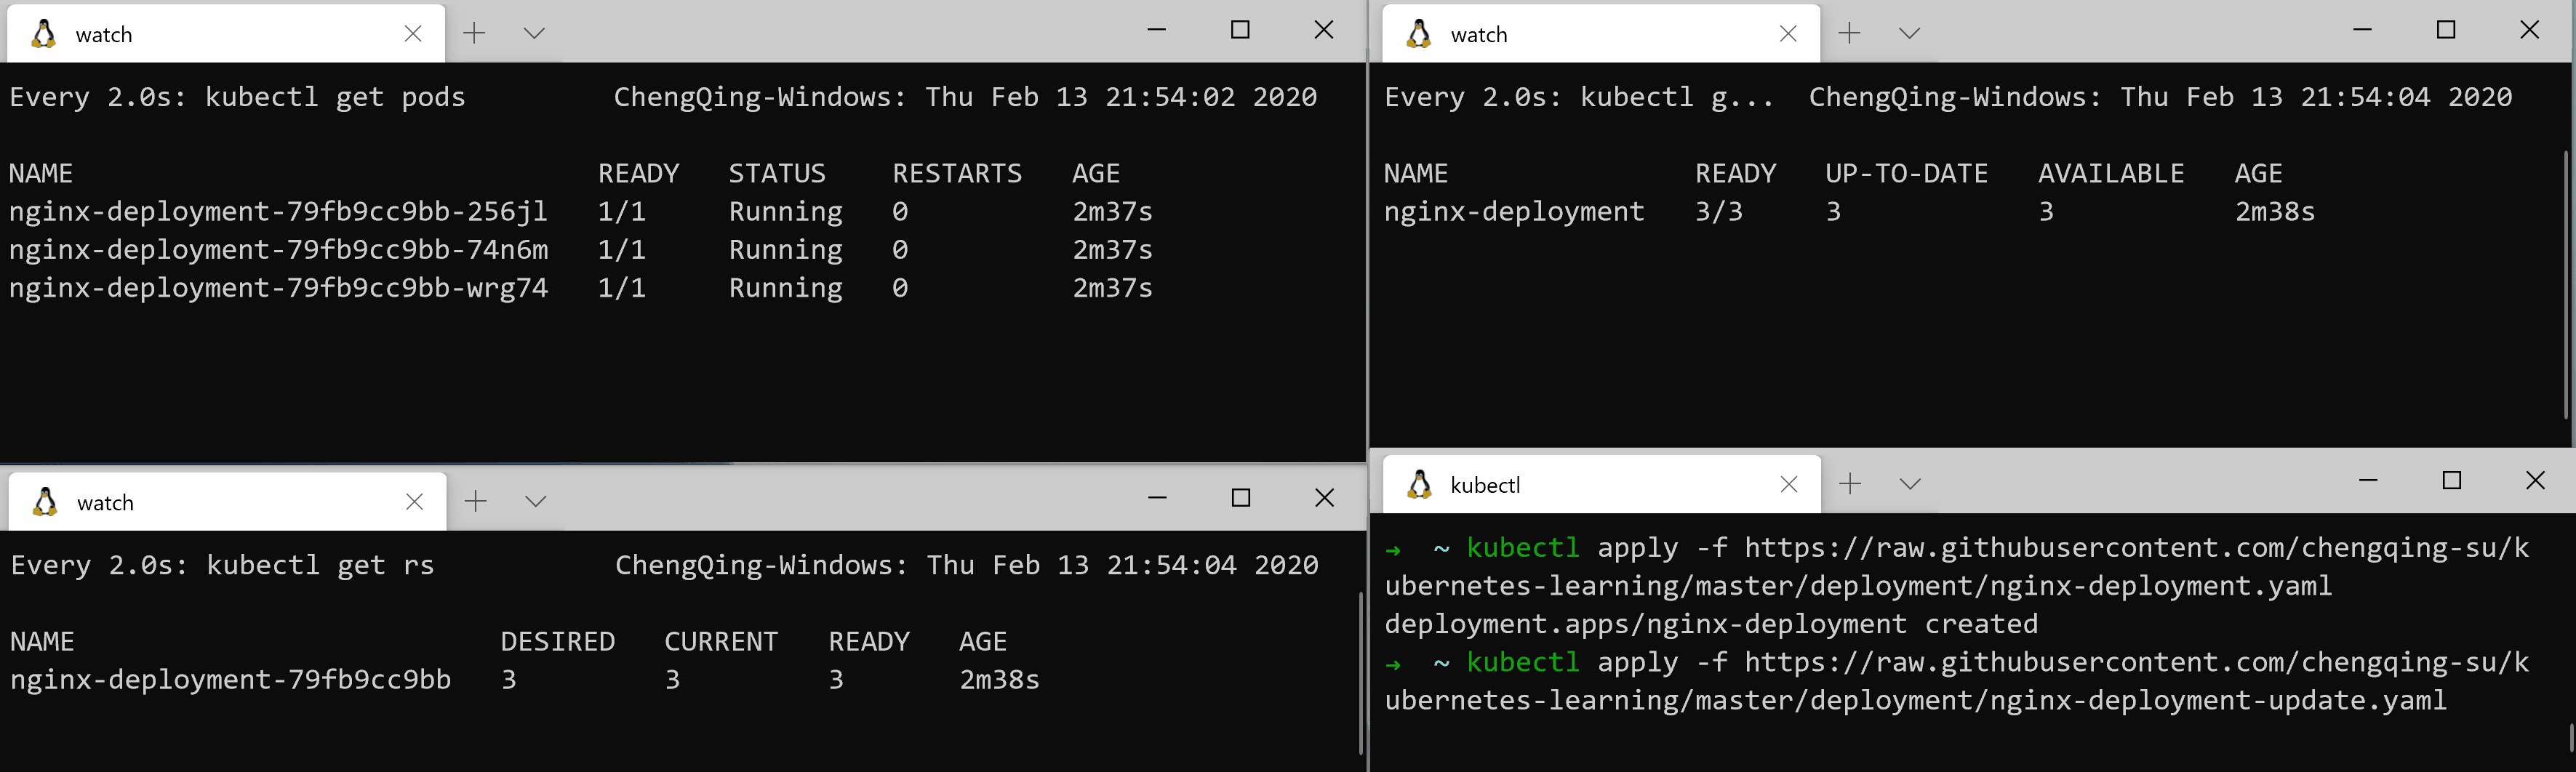Viewport: 2576px width, 772px height.
Task: Close the watch tab showing kubectl get pods
Action: click(413, 34)
